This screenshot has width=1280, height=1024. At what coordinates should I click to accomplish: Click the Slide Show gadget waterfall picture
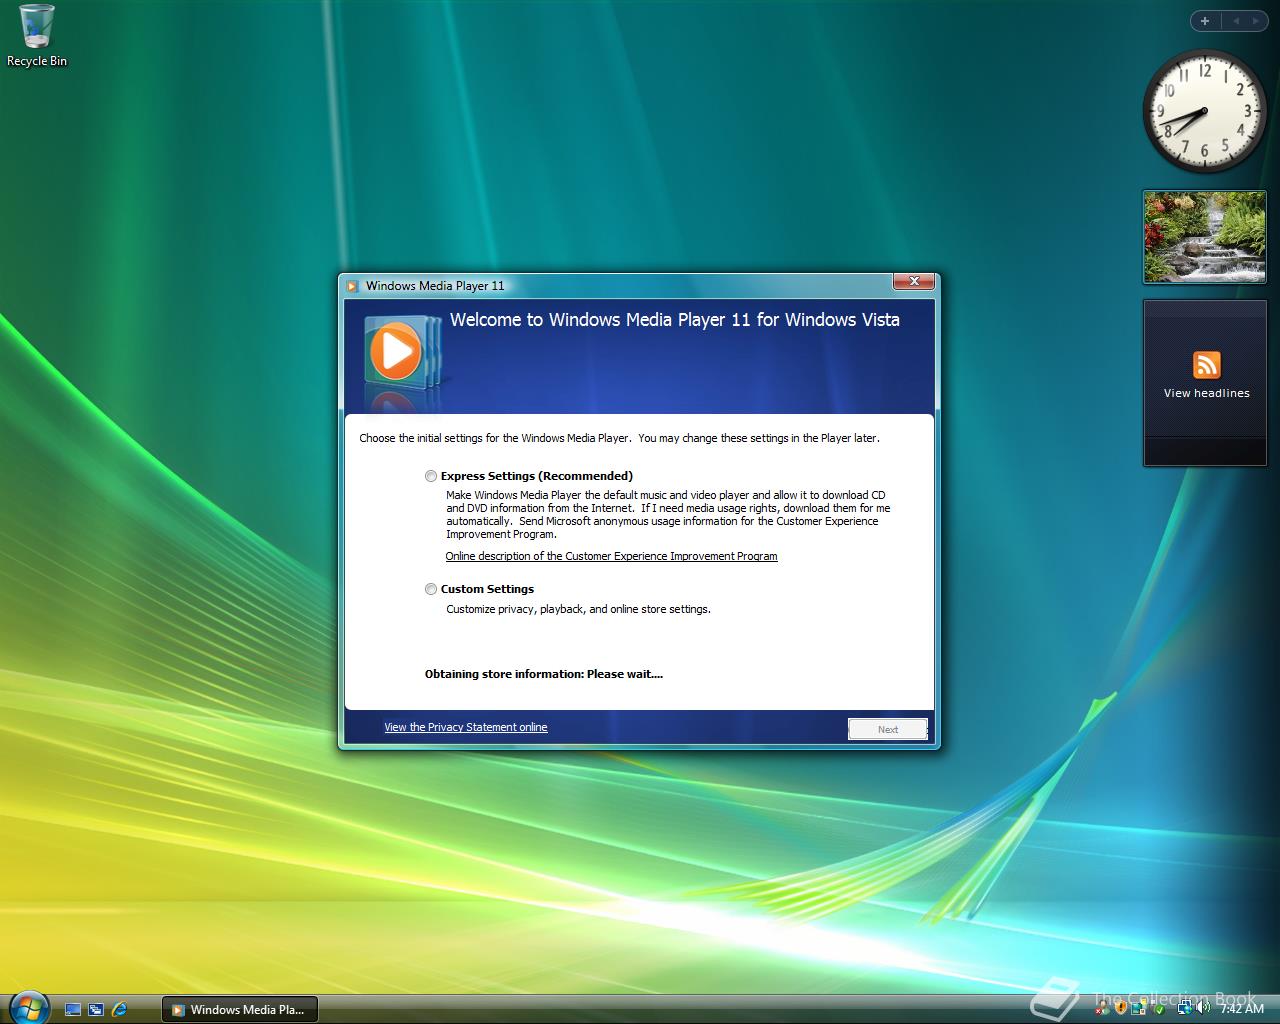[x=1204, y=237]
